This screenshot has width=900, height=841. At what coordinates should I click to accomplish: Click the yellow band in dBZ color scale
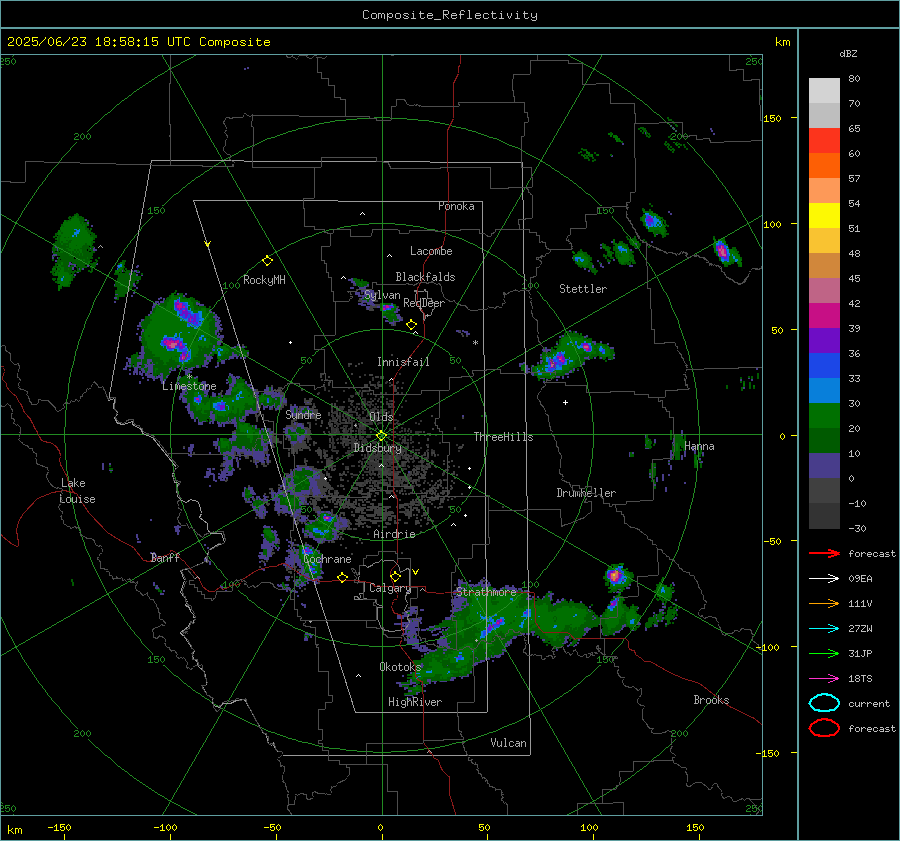[824, 216]
